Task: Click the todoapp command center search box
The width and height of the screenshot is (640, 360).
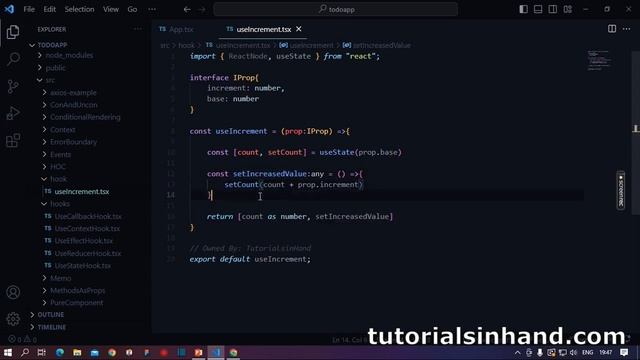Action: tap(336, 9)
